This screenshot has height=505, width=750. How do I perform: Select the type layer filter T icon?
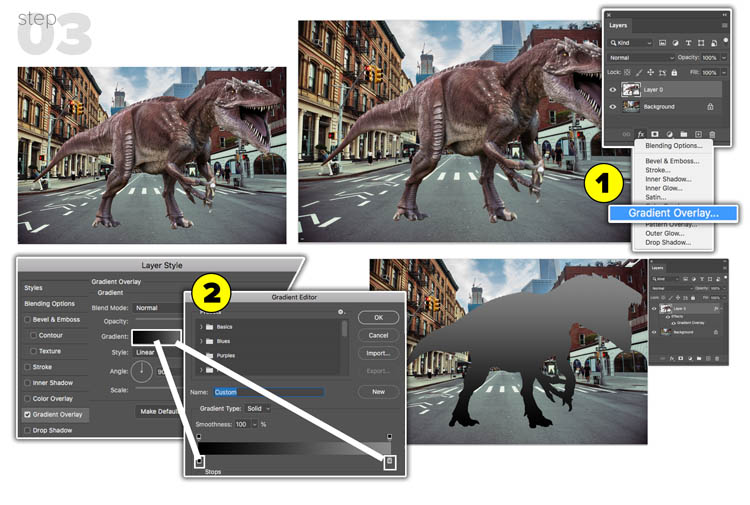tap(688, 43)
